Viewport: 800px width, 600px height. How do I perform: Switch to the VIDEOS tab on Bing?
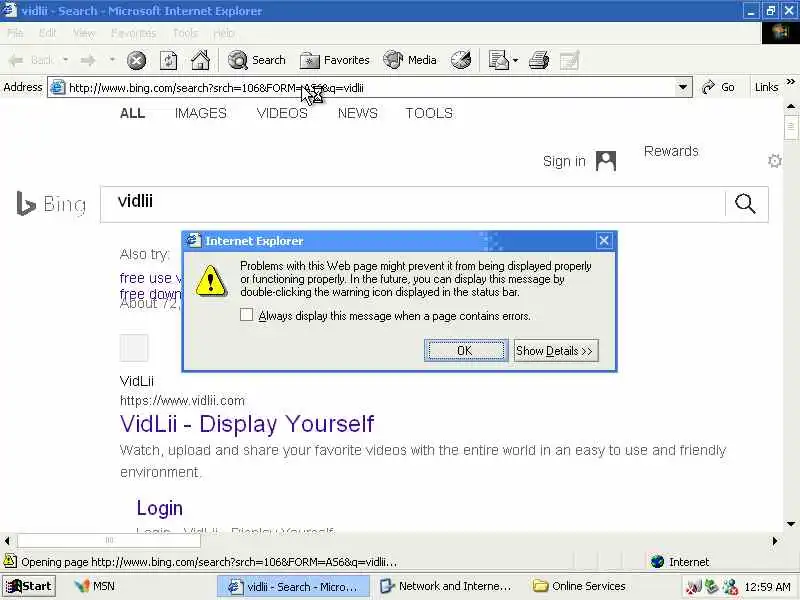(x=282, y=113)
